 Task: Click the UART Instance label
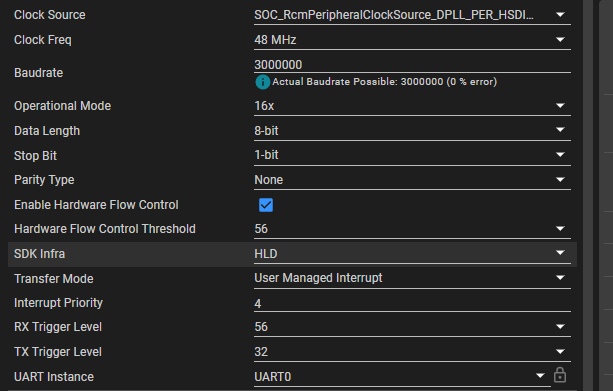(x=54, y=377)
